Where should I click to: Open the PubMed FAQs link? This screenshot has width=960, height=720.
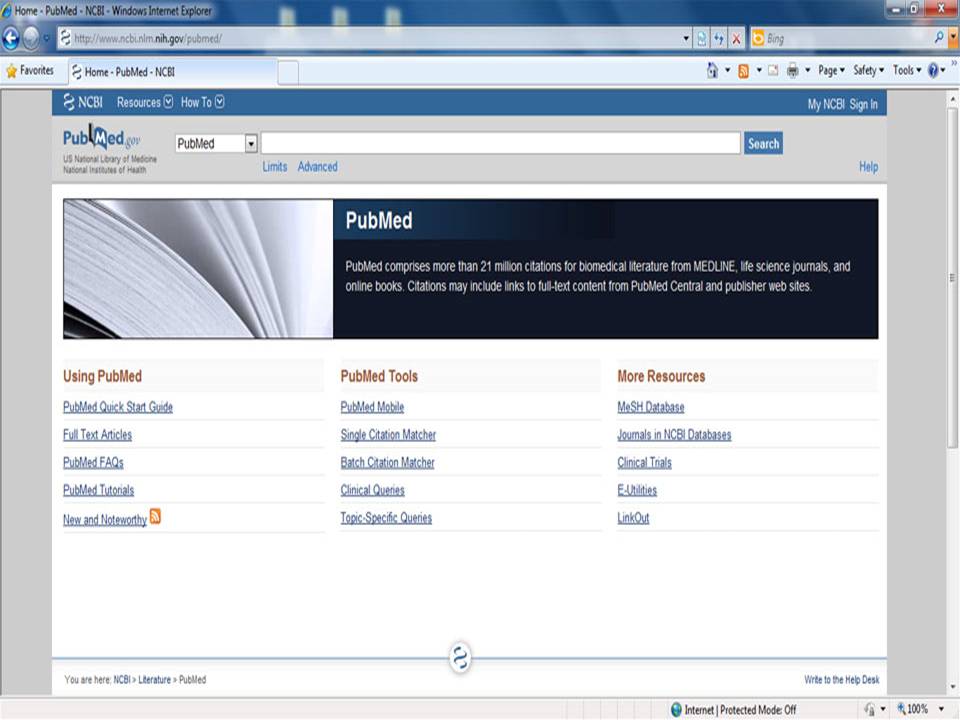(93, 462)
